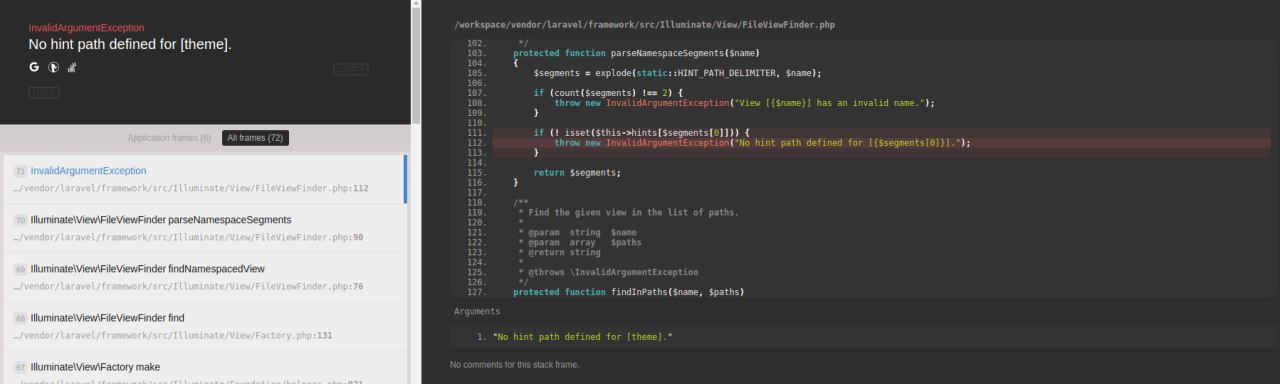Select frame 69 FileViewFinder findNamespacedView
Screen dimensions: 1280x384
pos(205,277)
